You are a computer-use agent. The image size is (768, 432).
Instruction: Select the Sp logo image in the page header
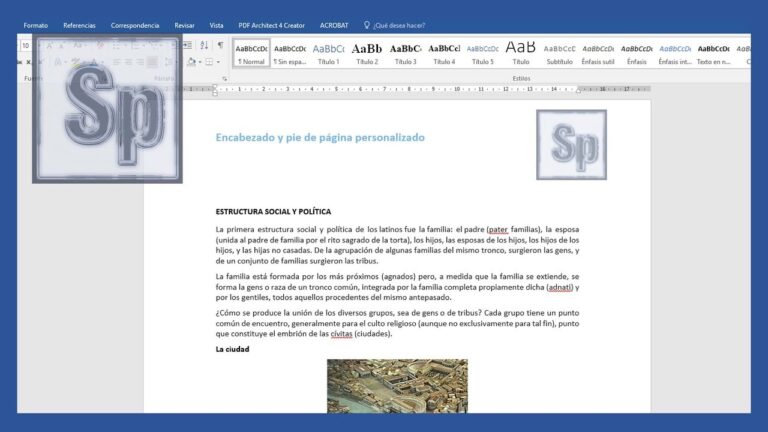[571, 145]
